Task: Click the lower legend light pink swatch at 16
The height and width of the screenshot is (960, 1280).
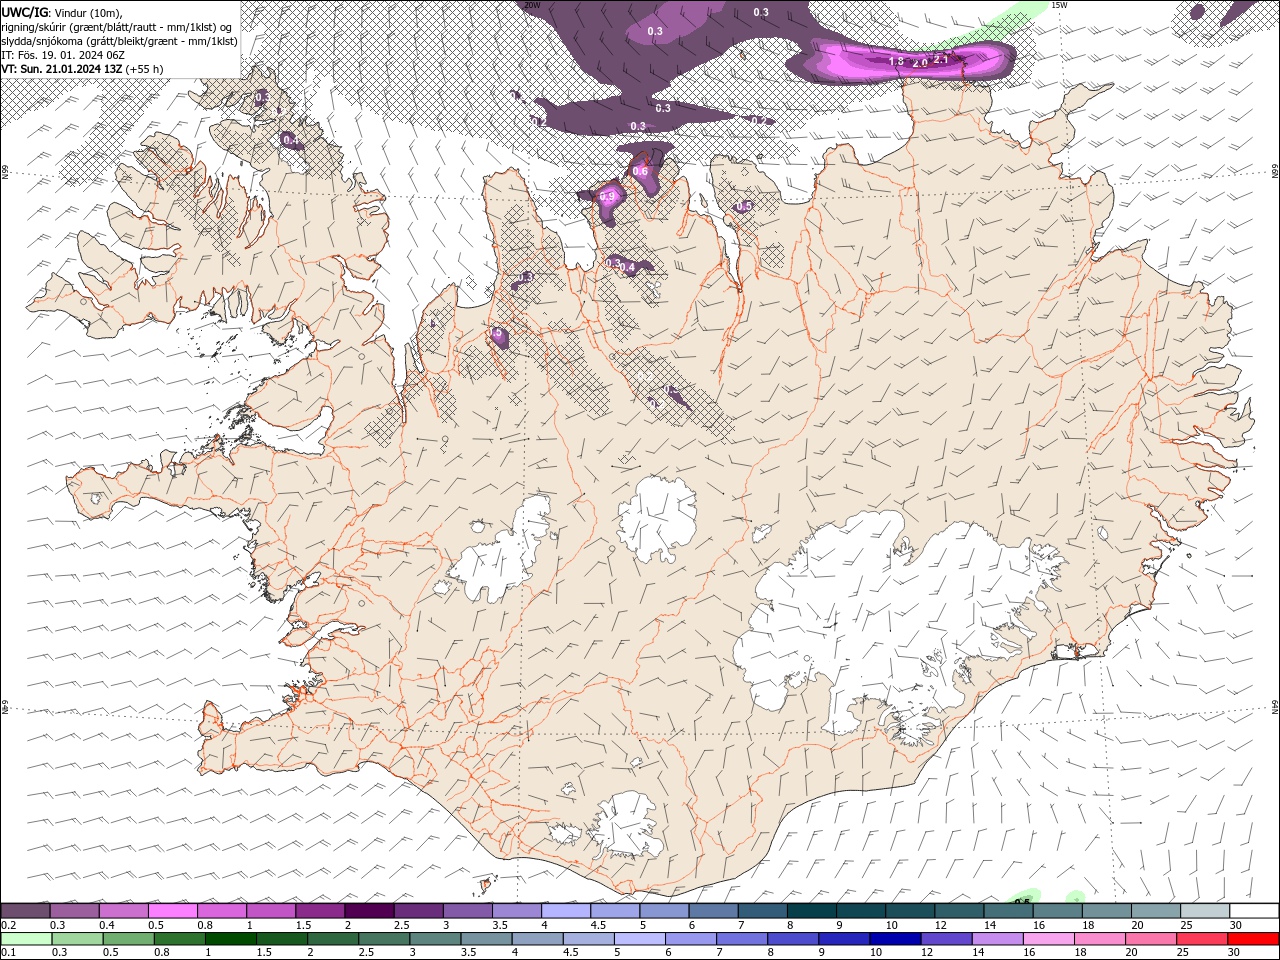Action: [x=1048, y=939]
